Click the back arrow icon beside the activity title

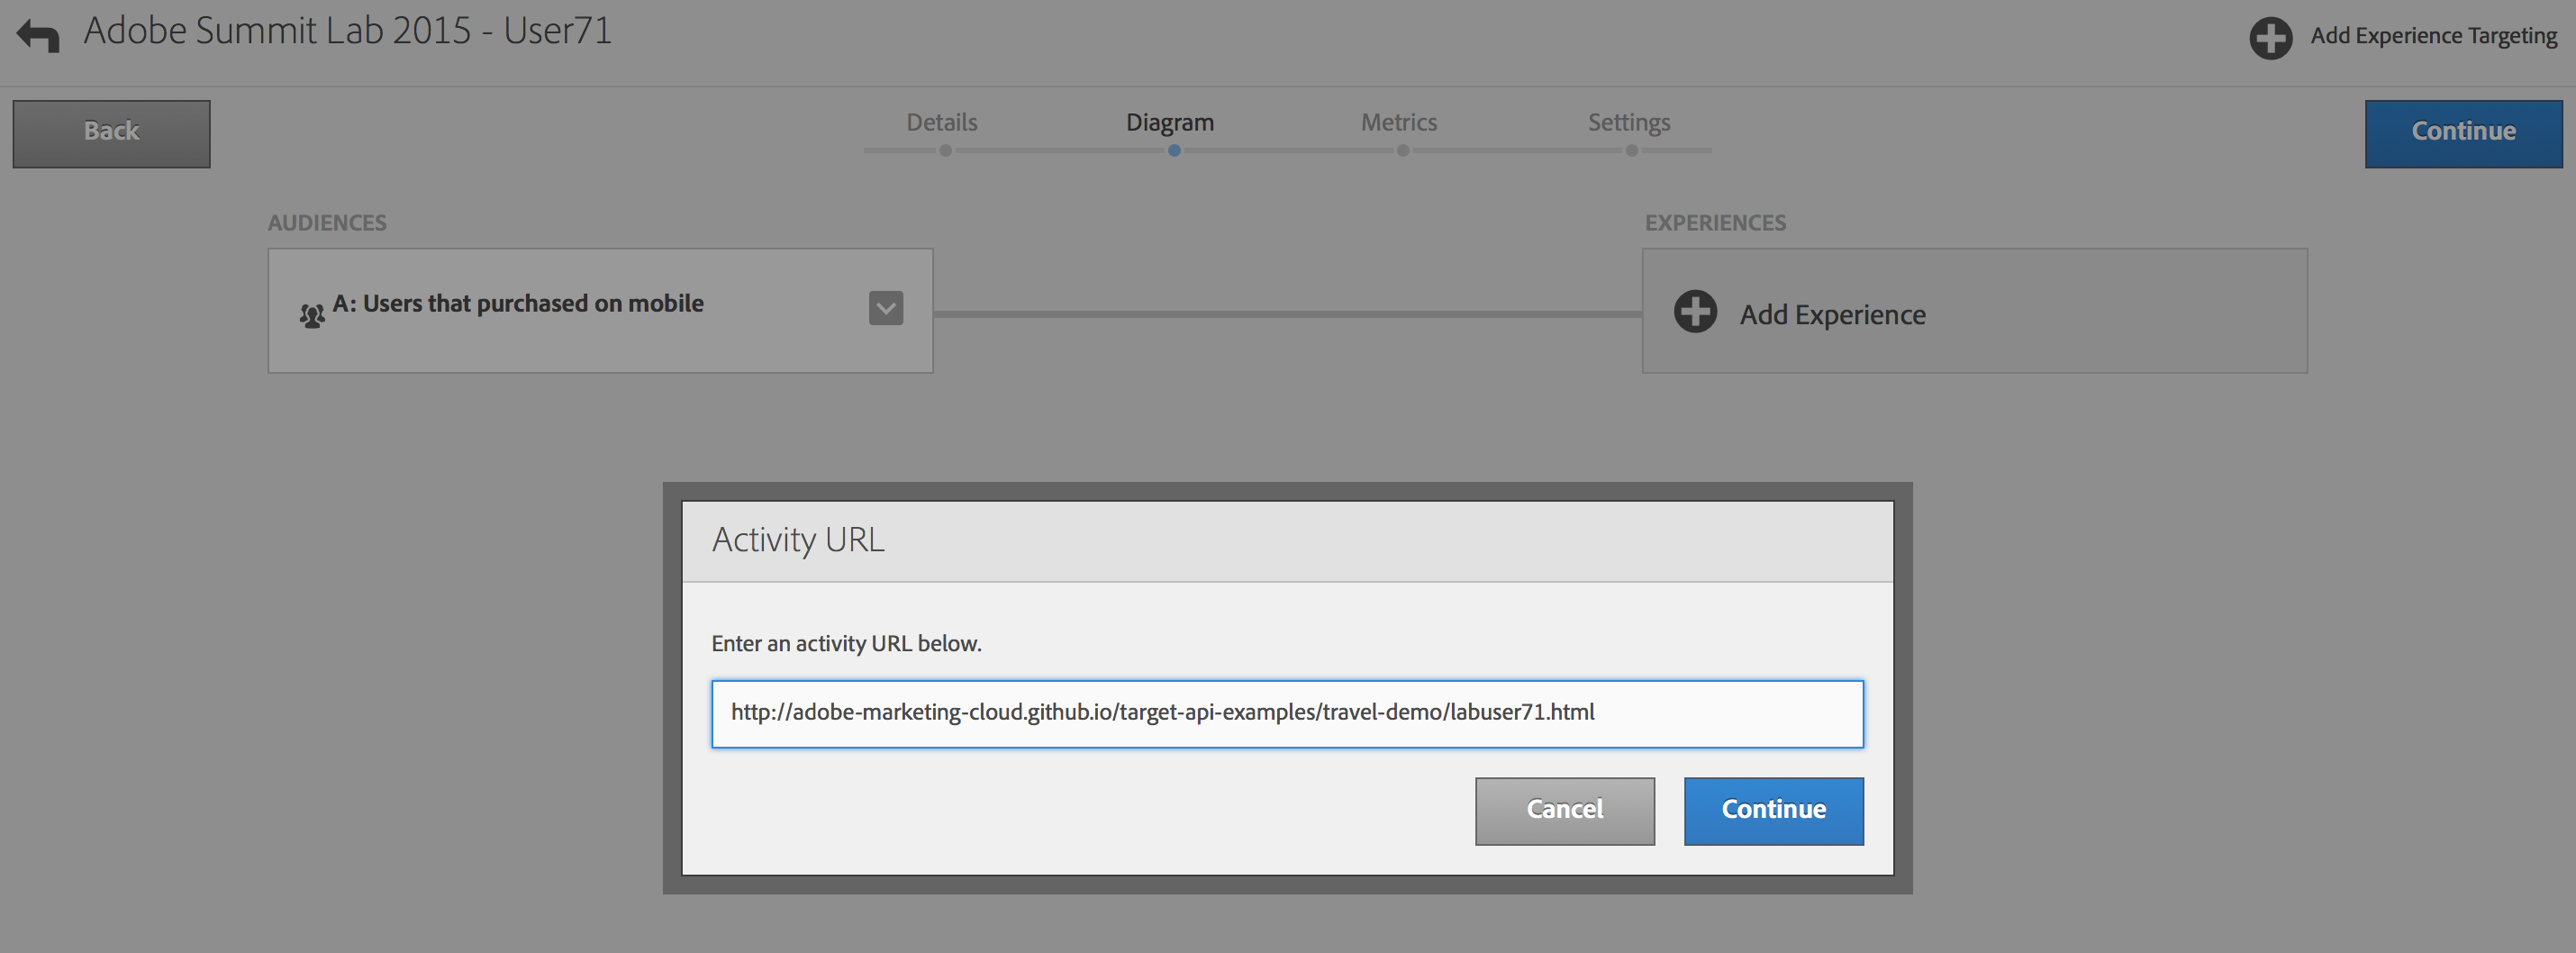coord(38,36)
